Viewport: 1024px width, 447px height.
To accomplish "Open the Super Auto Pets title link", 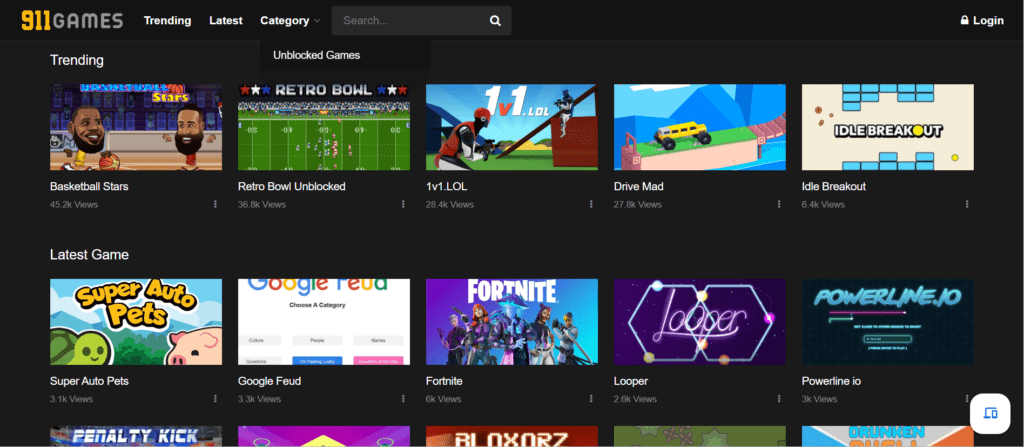I will point(89,381).
